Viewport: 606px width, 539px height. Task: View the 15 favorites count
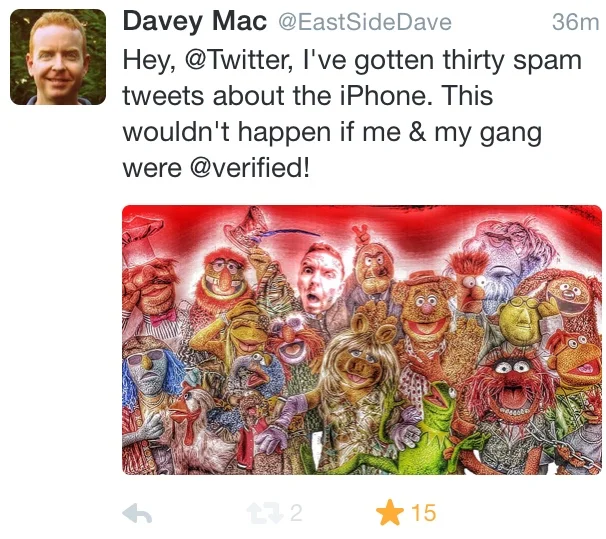point(424,513)
